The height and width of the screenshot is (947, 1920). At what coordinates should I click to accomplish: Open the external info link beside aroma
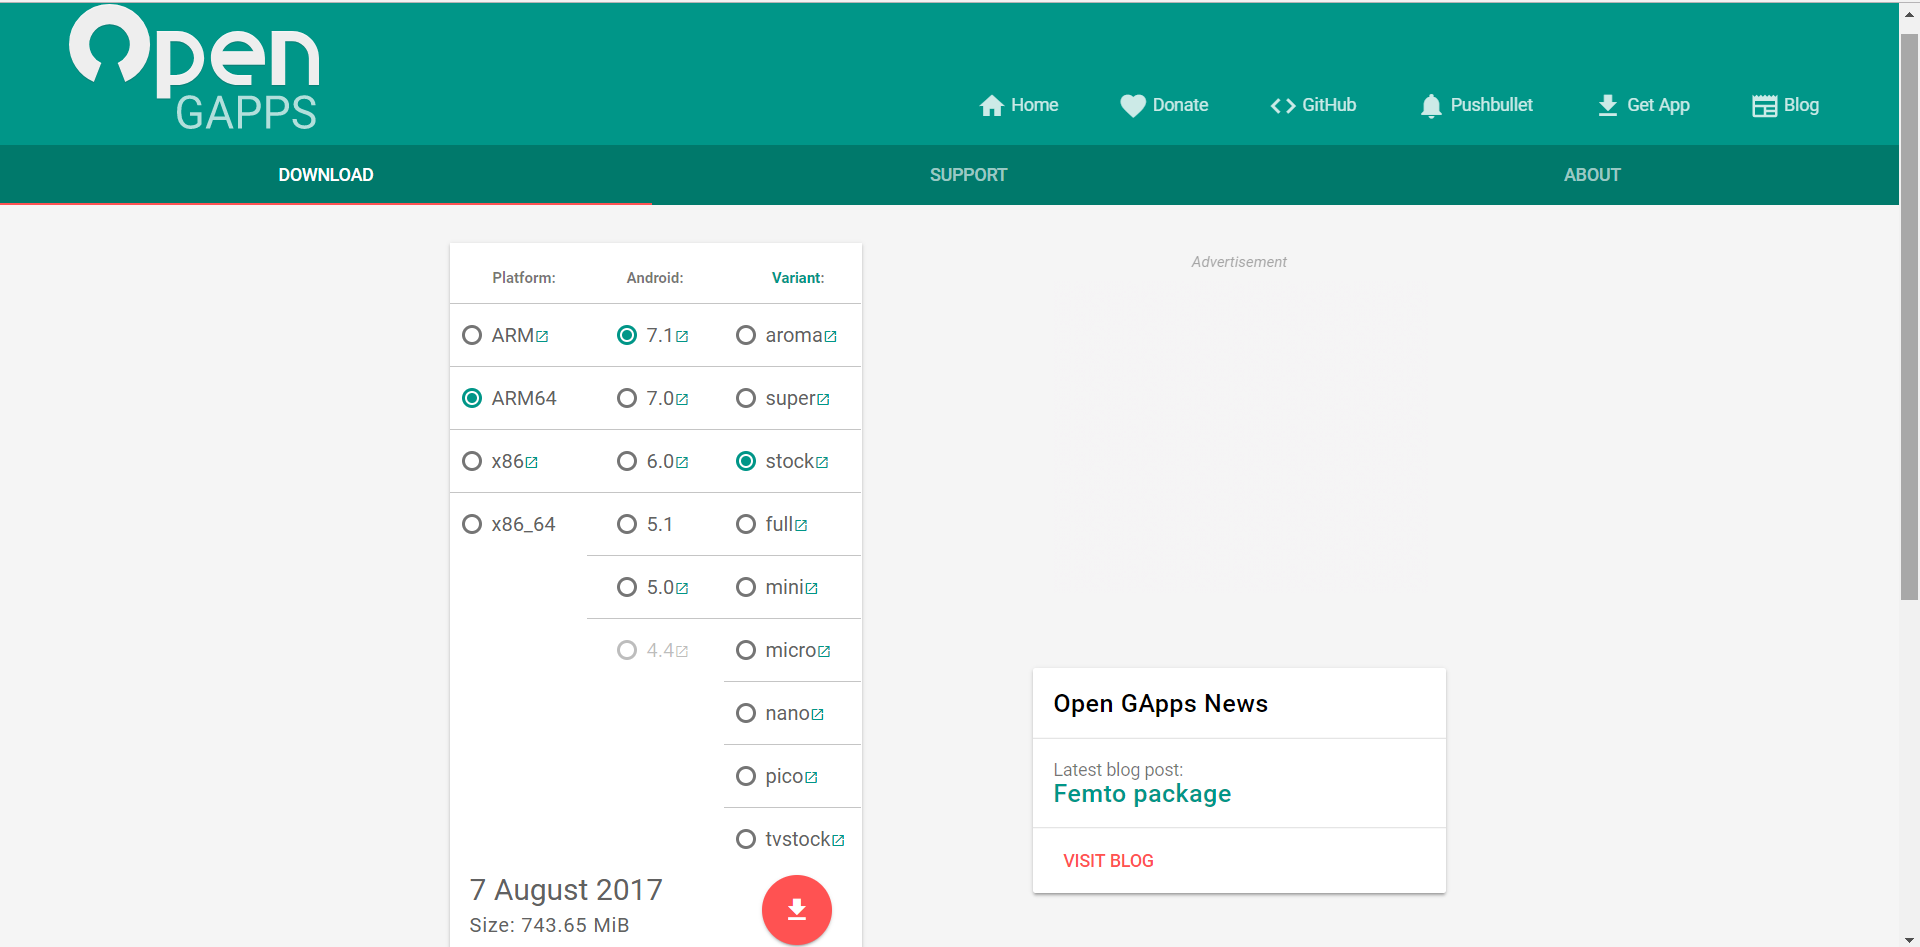(x=831, y=337)
